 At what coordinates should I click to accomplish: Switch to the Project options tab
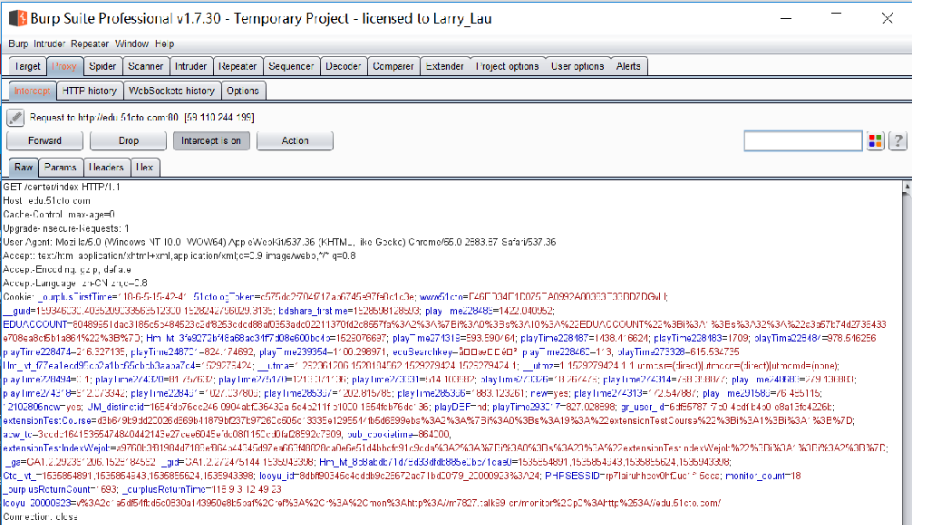point(507,66)
